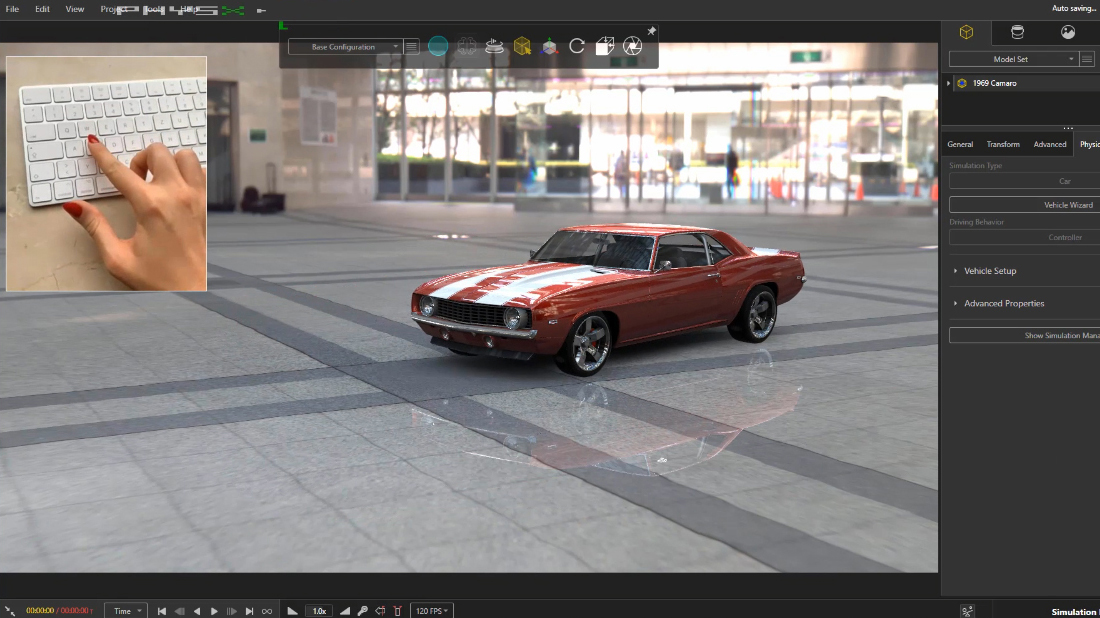Open the Base Configuration dropdown
The height and width of the screenshot is (618, 1100).
[345, 47]
